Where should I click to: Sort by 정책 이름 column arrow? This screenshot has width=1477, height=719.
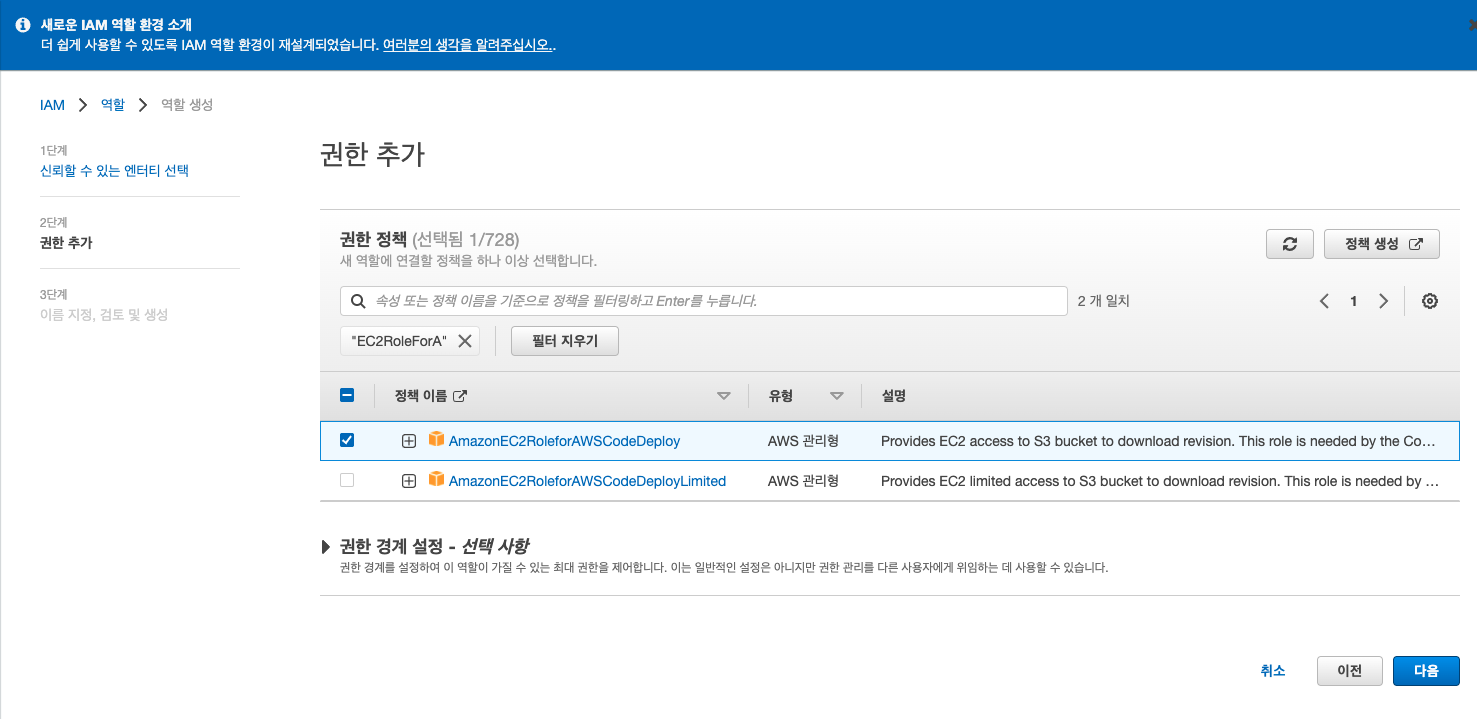point(724,397)
